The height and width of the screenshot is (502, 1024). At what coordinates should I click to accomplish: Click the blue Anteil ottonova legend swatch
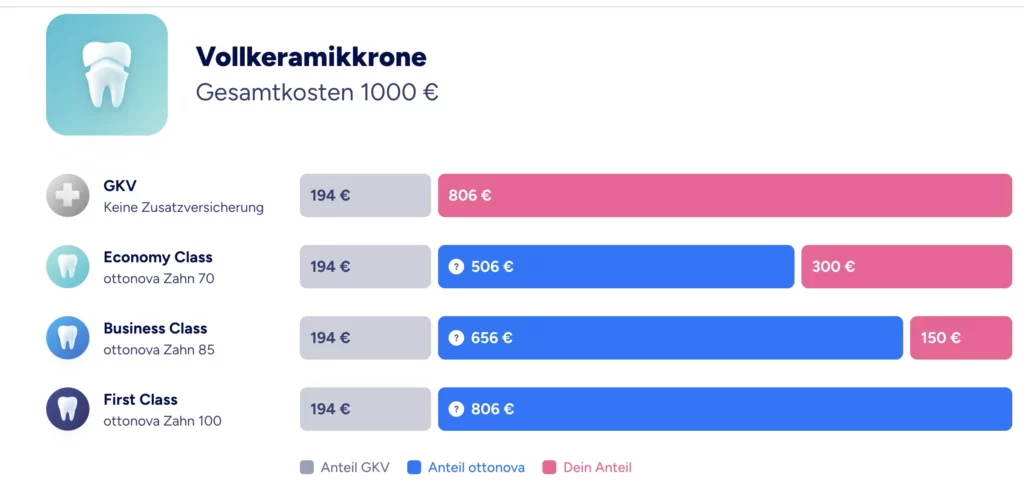click(414, 467)
